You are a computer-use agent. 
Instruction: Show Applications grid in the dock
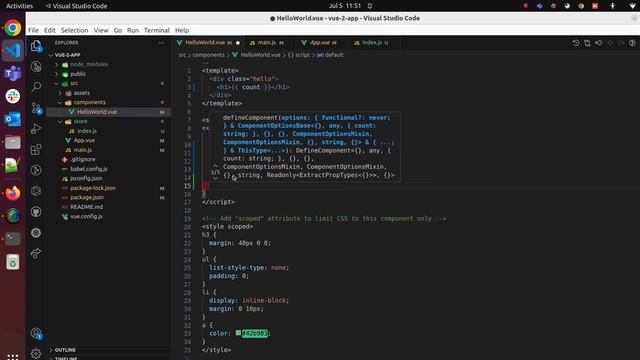pyautogui.click(x=13, y=356)
